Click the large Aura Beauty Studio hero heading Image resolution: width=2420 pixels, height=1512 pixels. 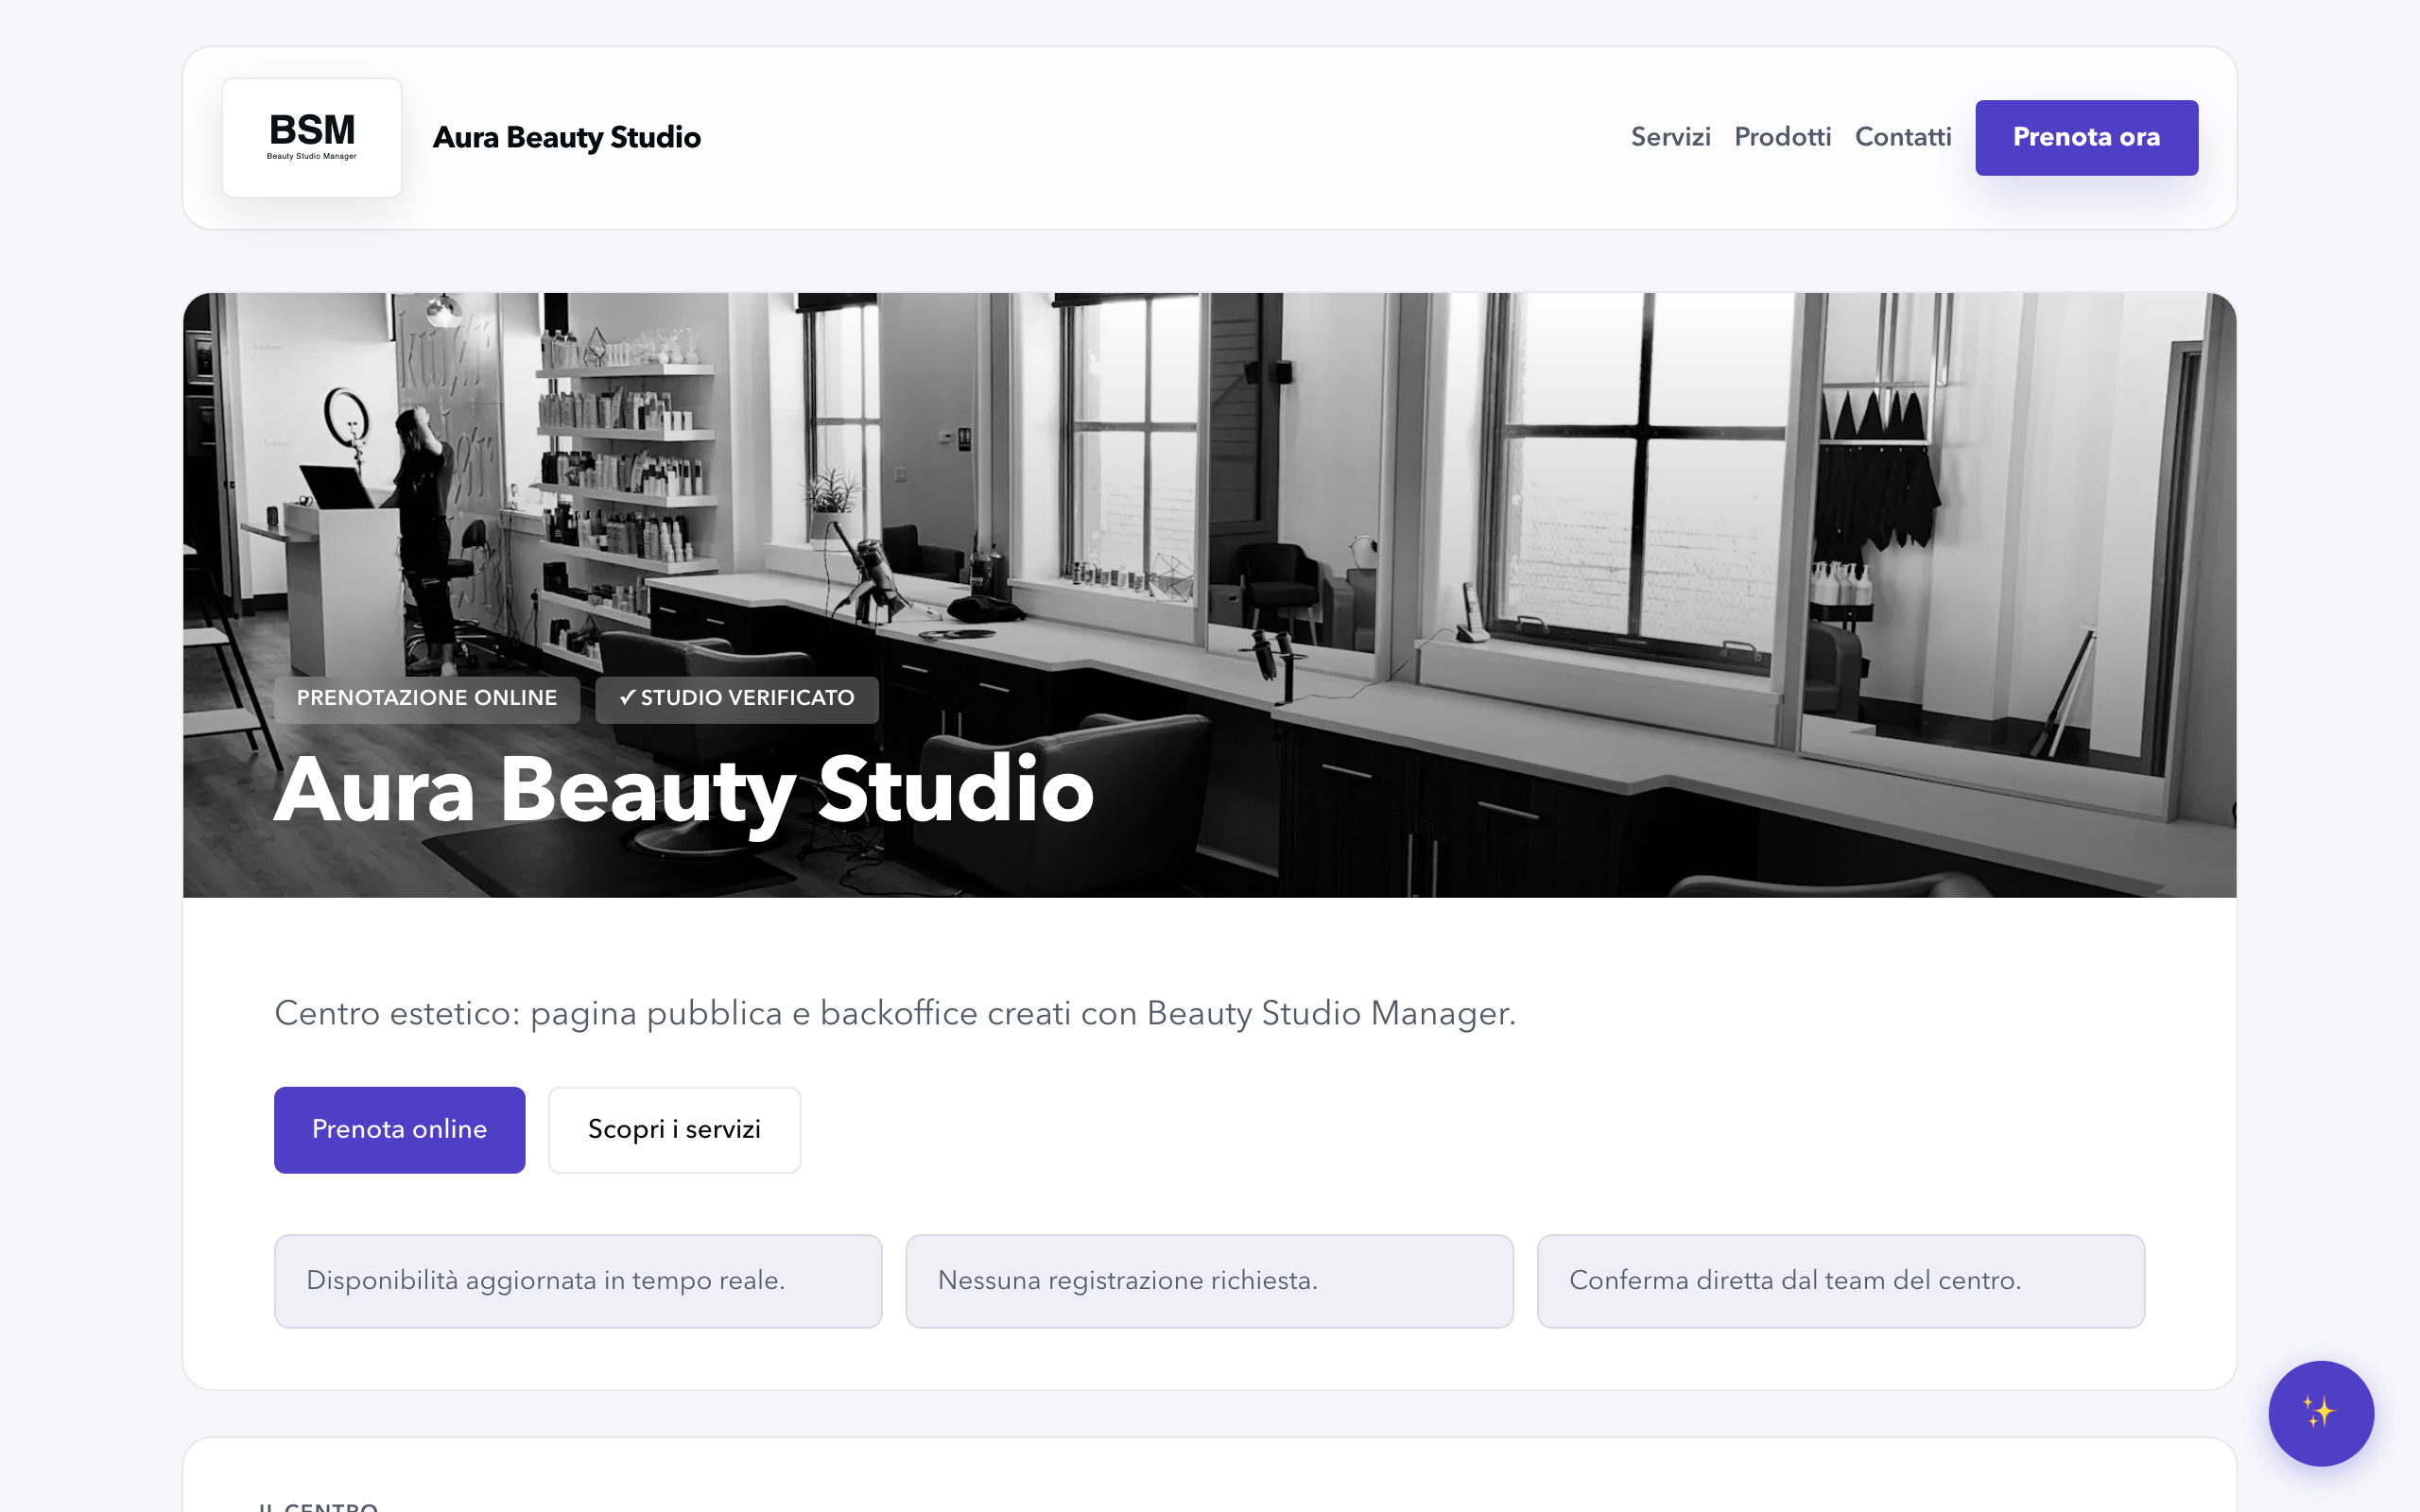click(x=684, y=790)
